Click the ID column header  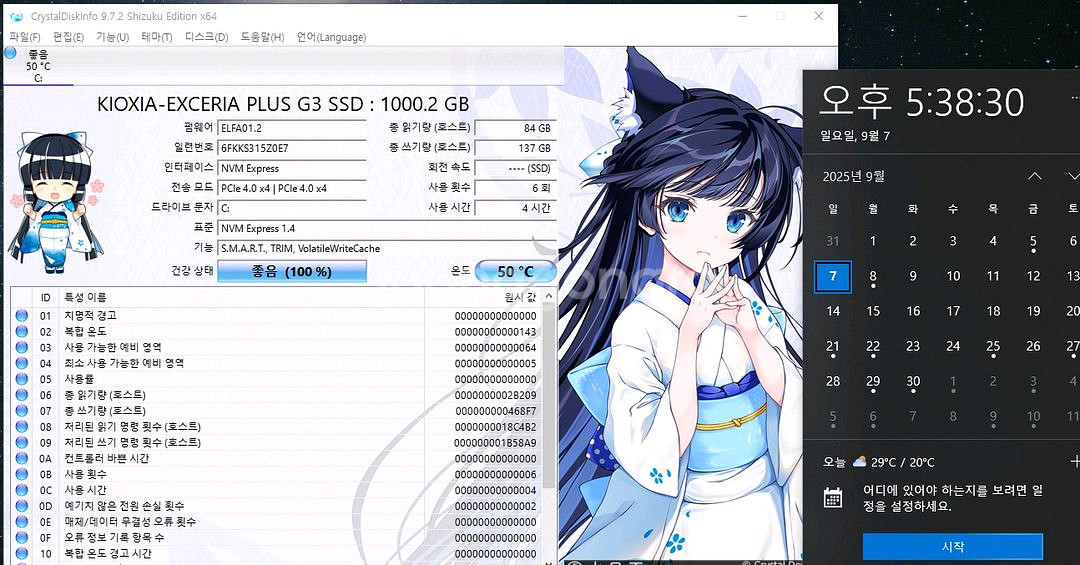point(45,298)
